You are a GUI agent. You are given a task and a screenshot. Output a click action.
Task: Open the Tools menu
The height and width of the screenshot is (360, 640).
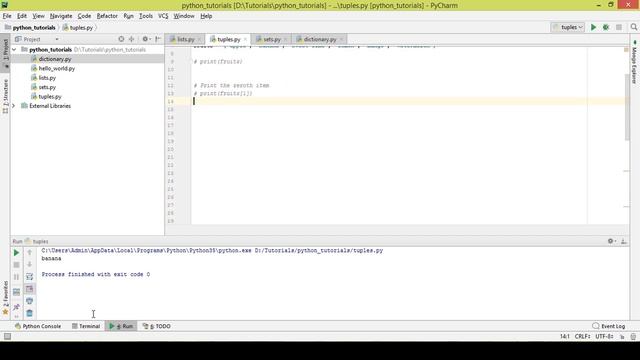pyautogui.click(x=146, y=16)
